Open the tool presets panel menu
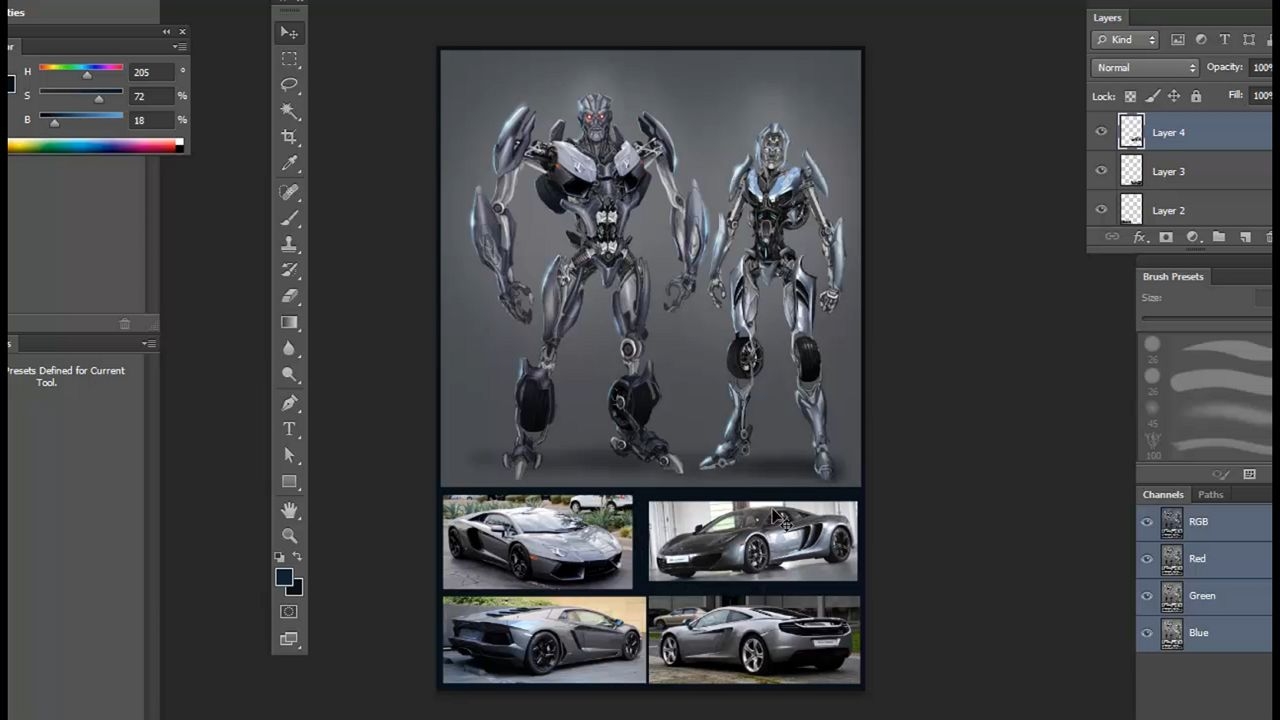 (x=149, y=344)
